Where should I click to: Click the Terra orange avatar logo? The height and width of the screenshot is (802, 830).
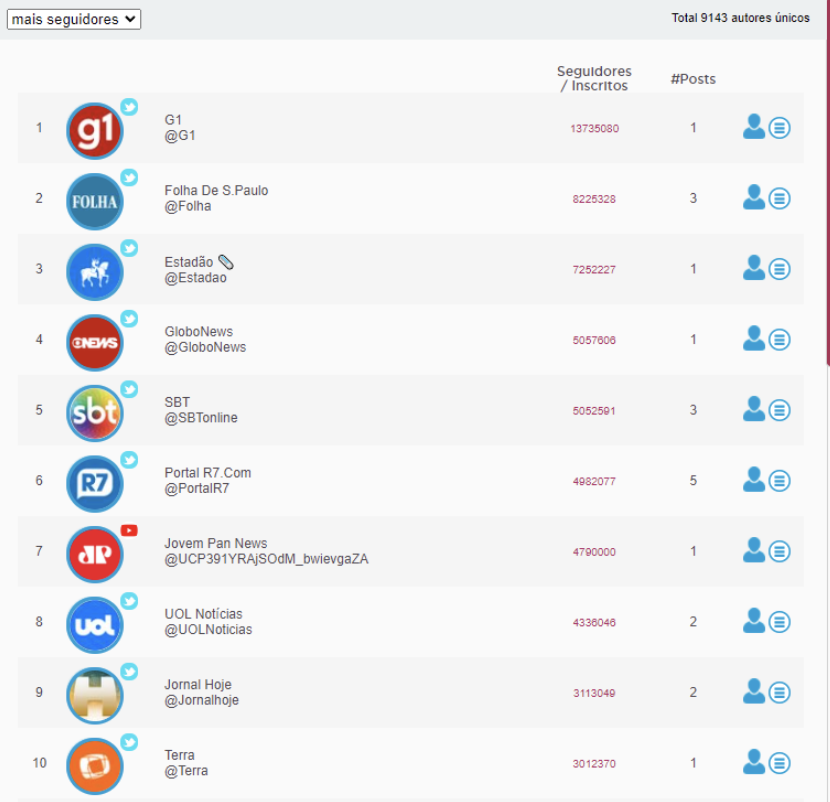[x=95, y=766]
